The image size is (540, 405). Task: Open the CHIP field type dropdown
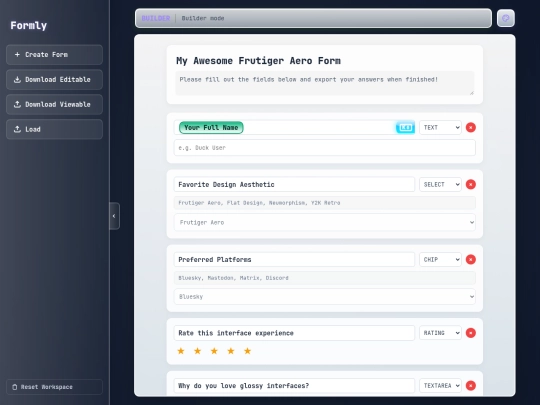[440, 259]
